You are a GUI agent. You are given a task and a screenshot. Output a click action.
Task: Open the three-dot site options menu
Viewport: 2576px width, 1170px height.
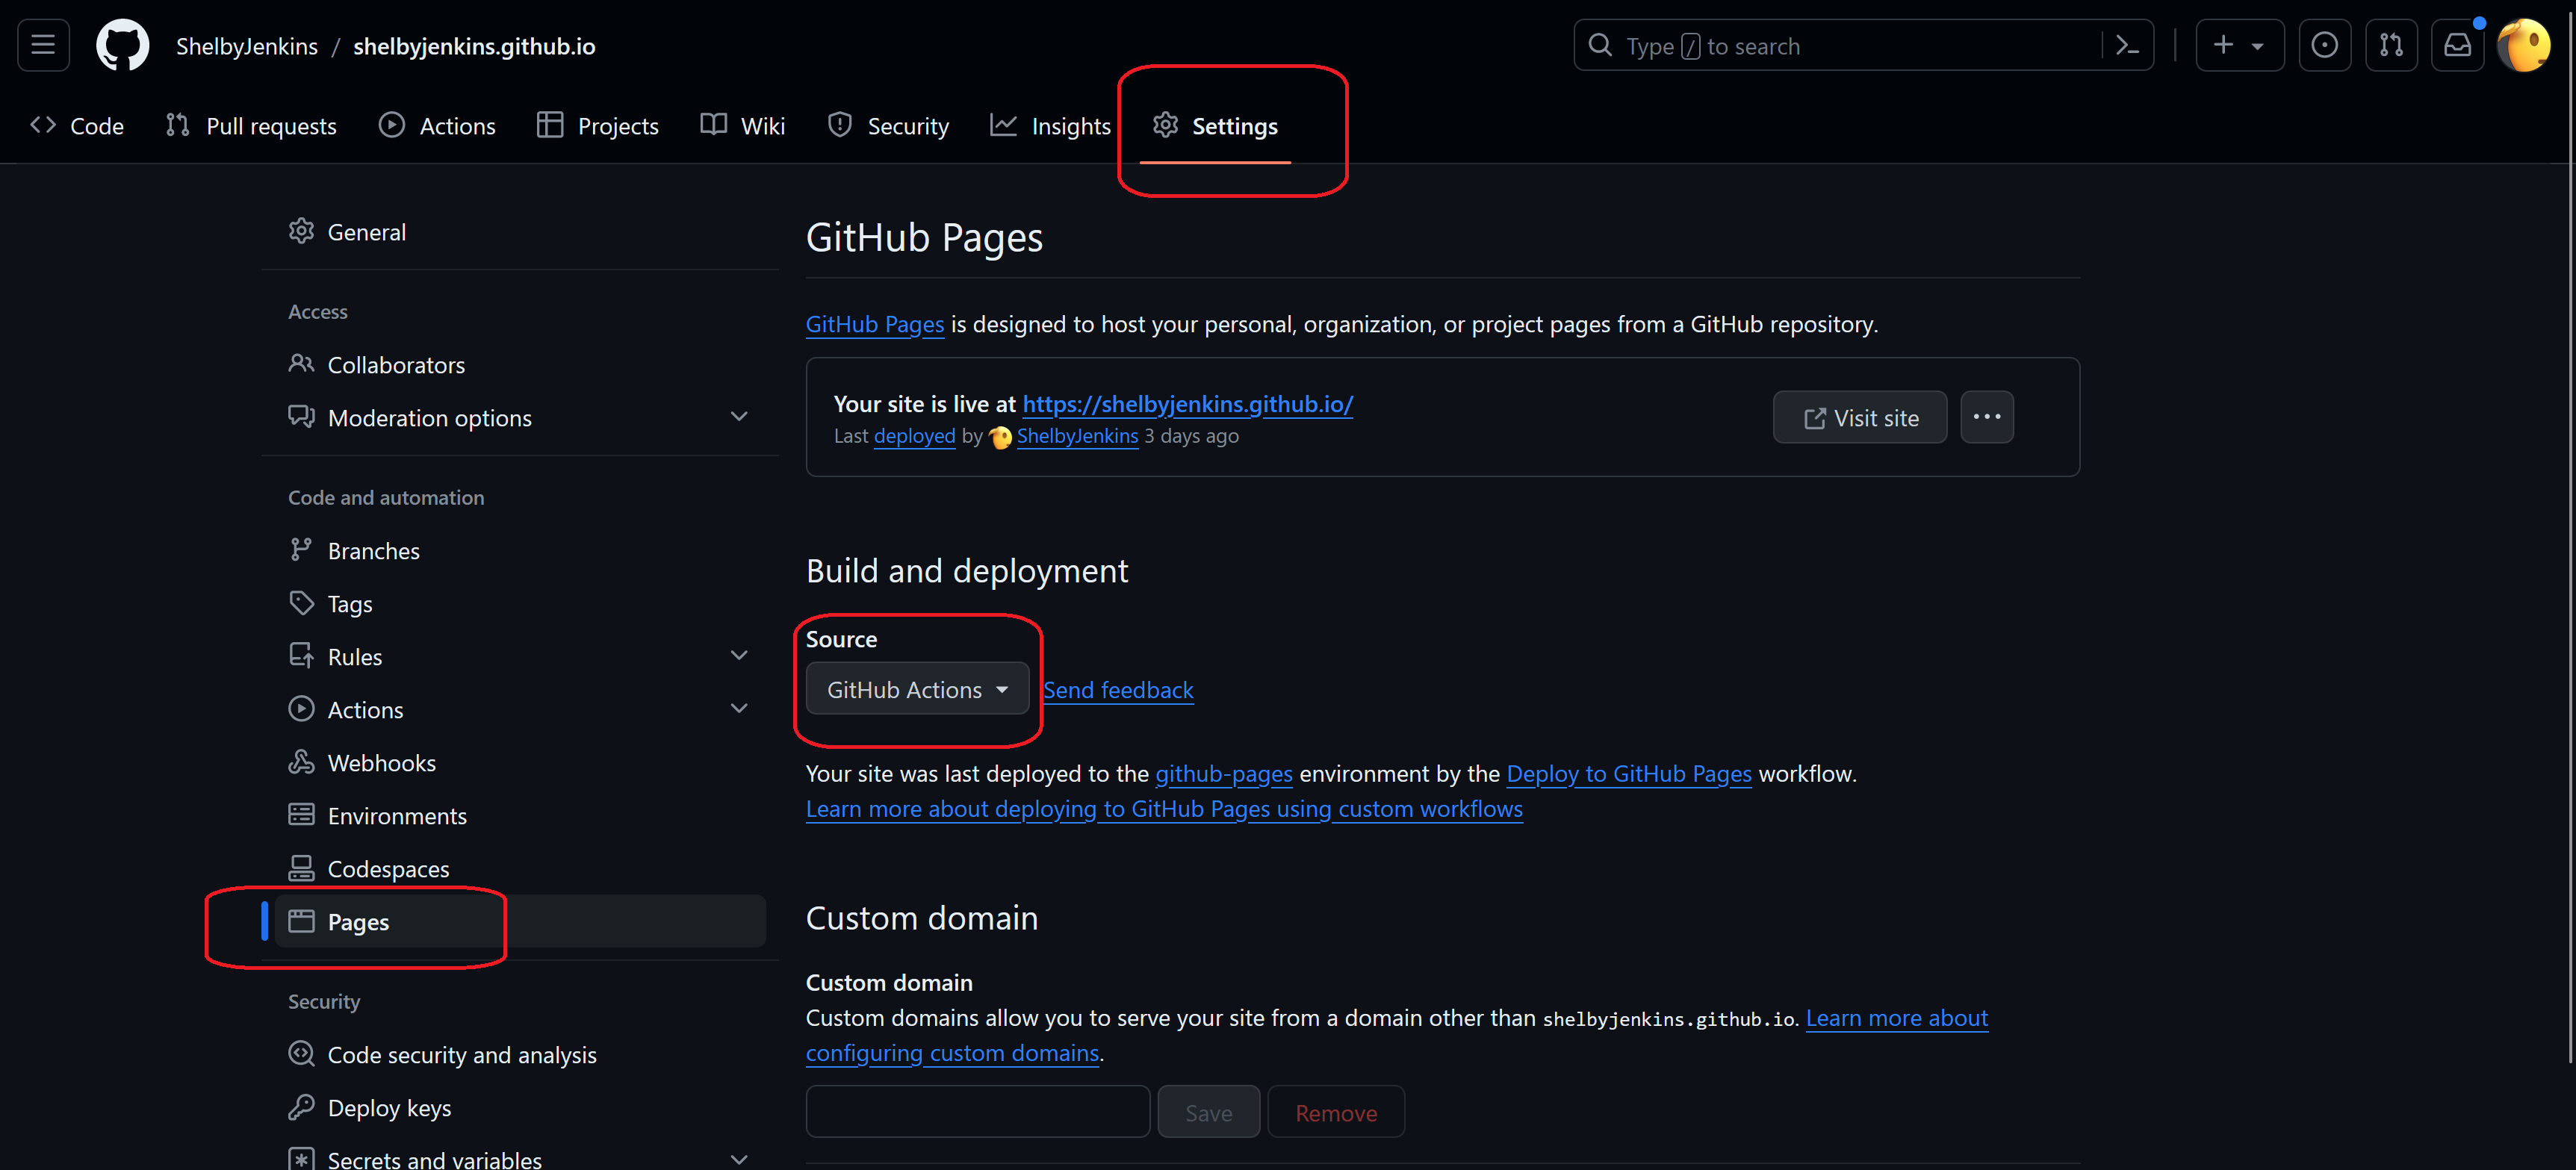coord(1986,417)
